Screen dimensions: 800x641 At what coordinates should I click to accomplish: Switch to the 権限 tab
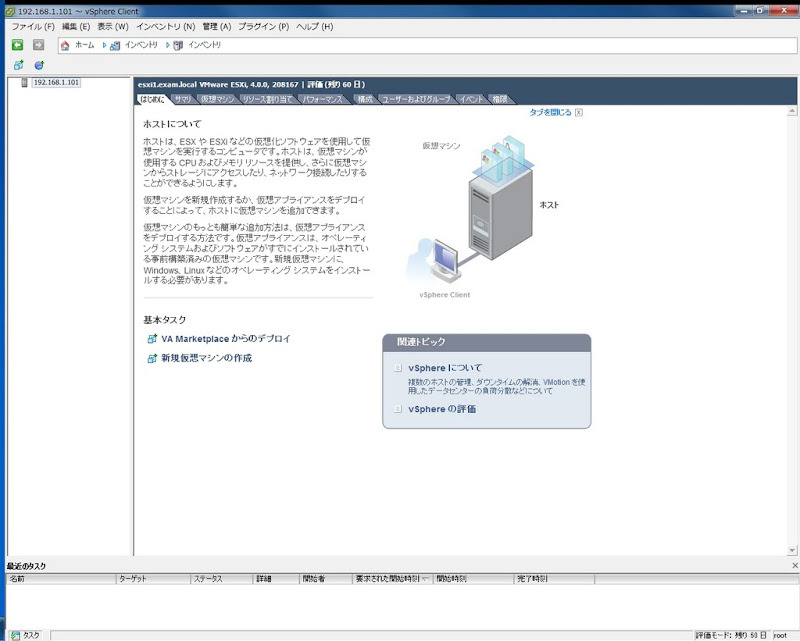(500, 99)
